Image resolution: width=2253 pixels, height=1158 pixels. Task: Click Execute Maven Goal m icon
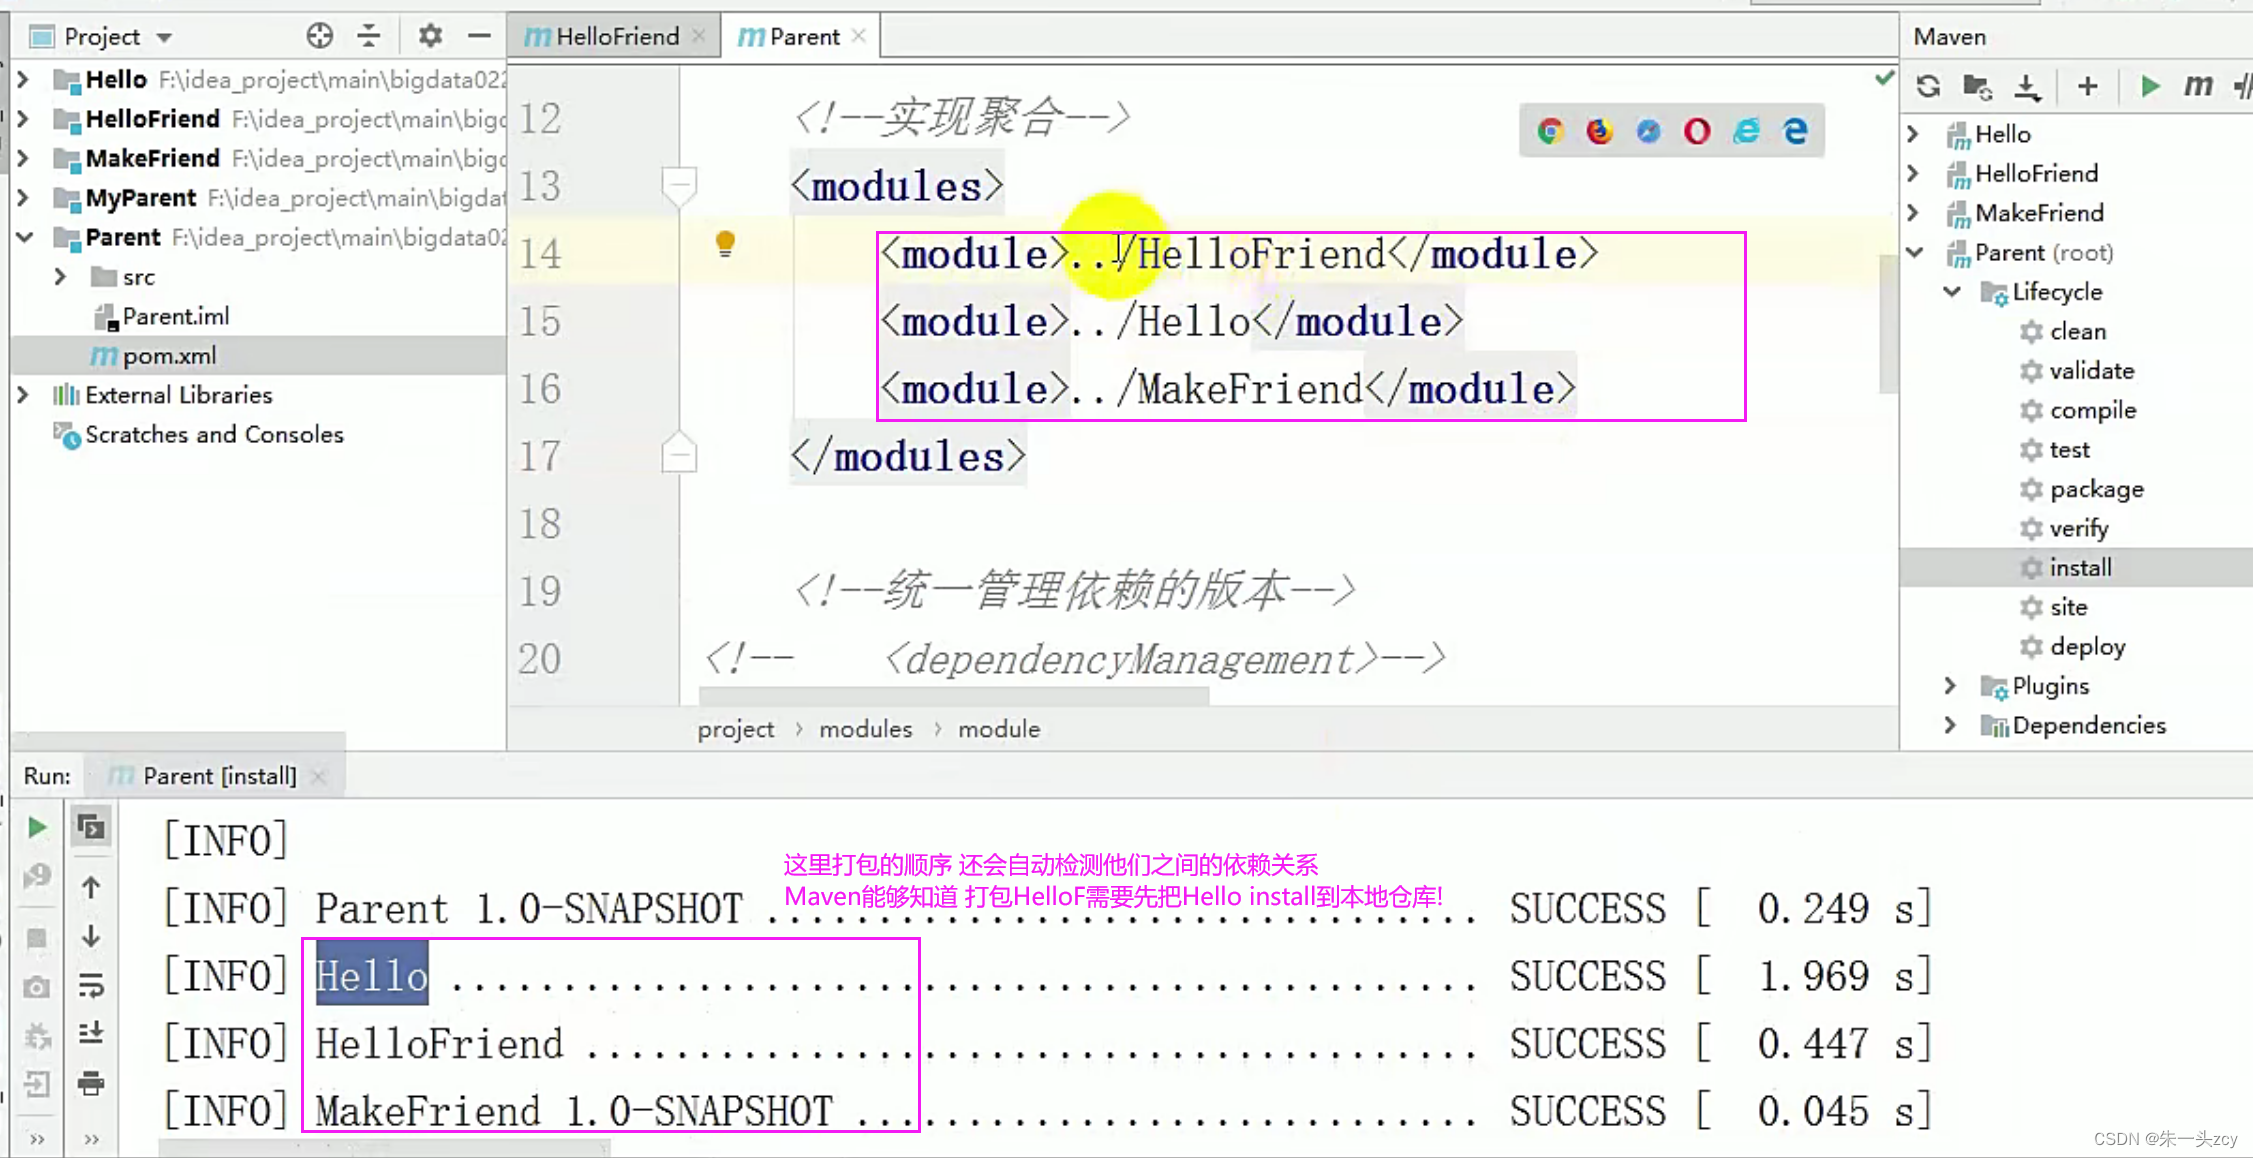[2198, 86]
